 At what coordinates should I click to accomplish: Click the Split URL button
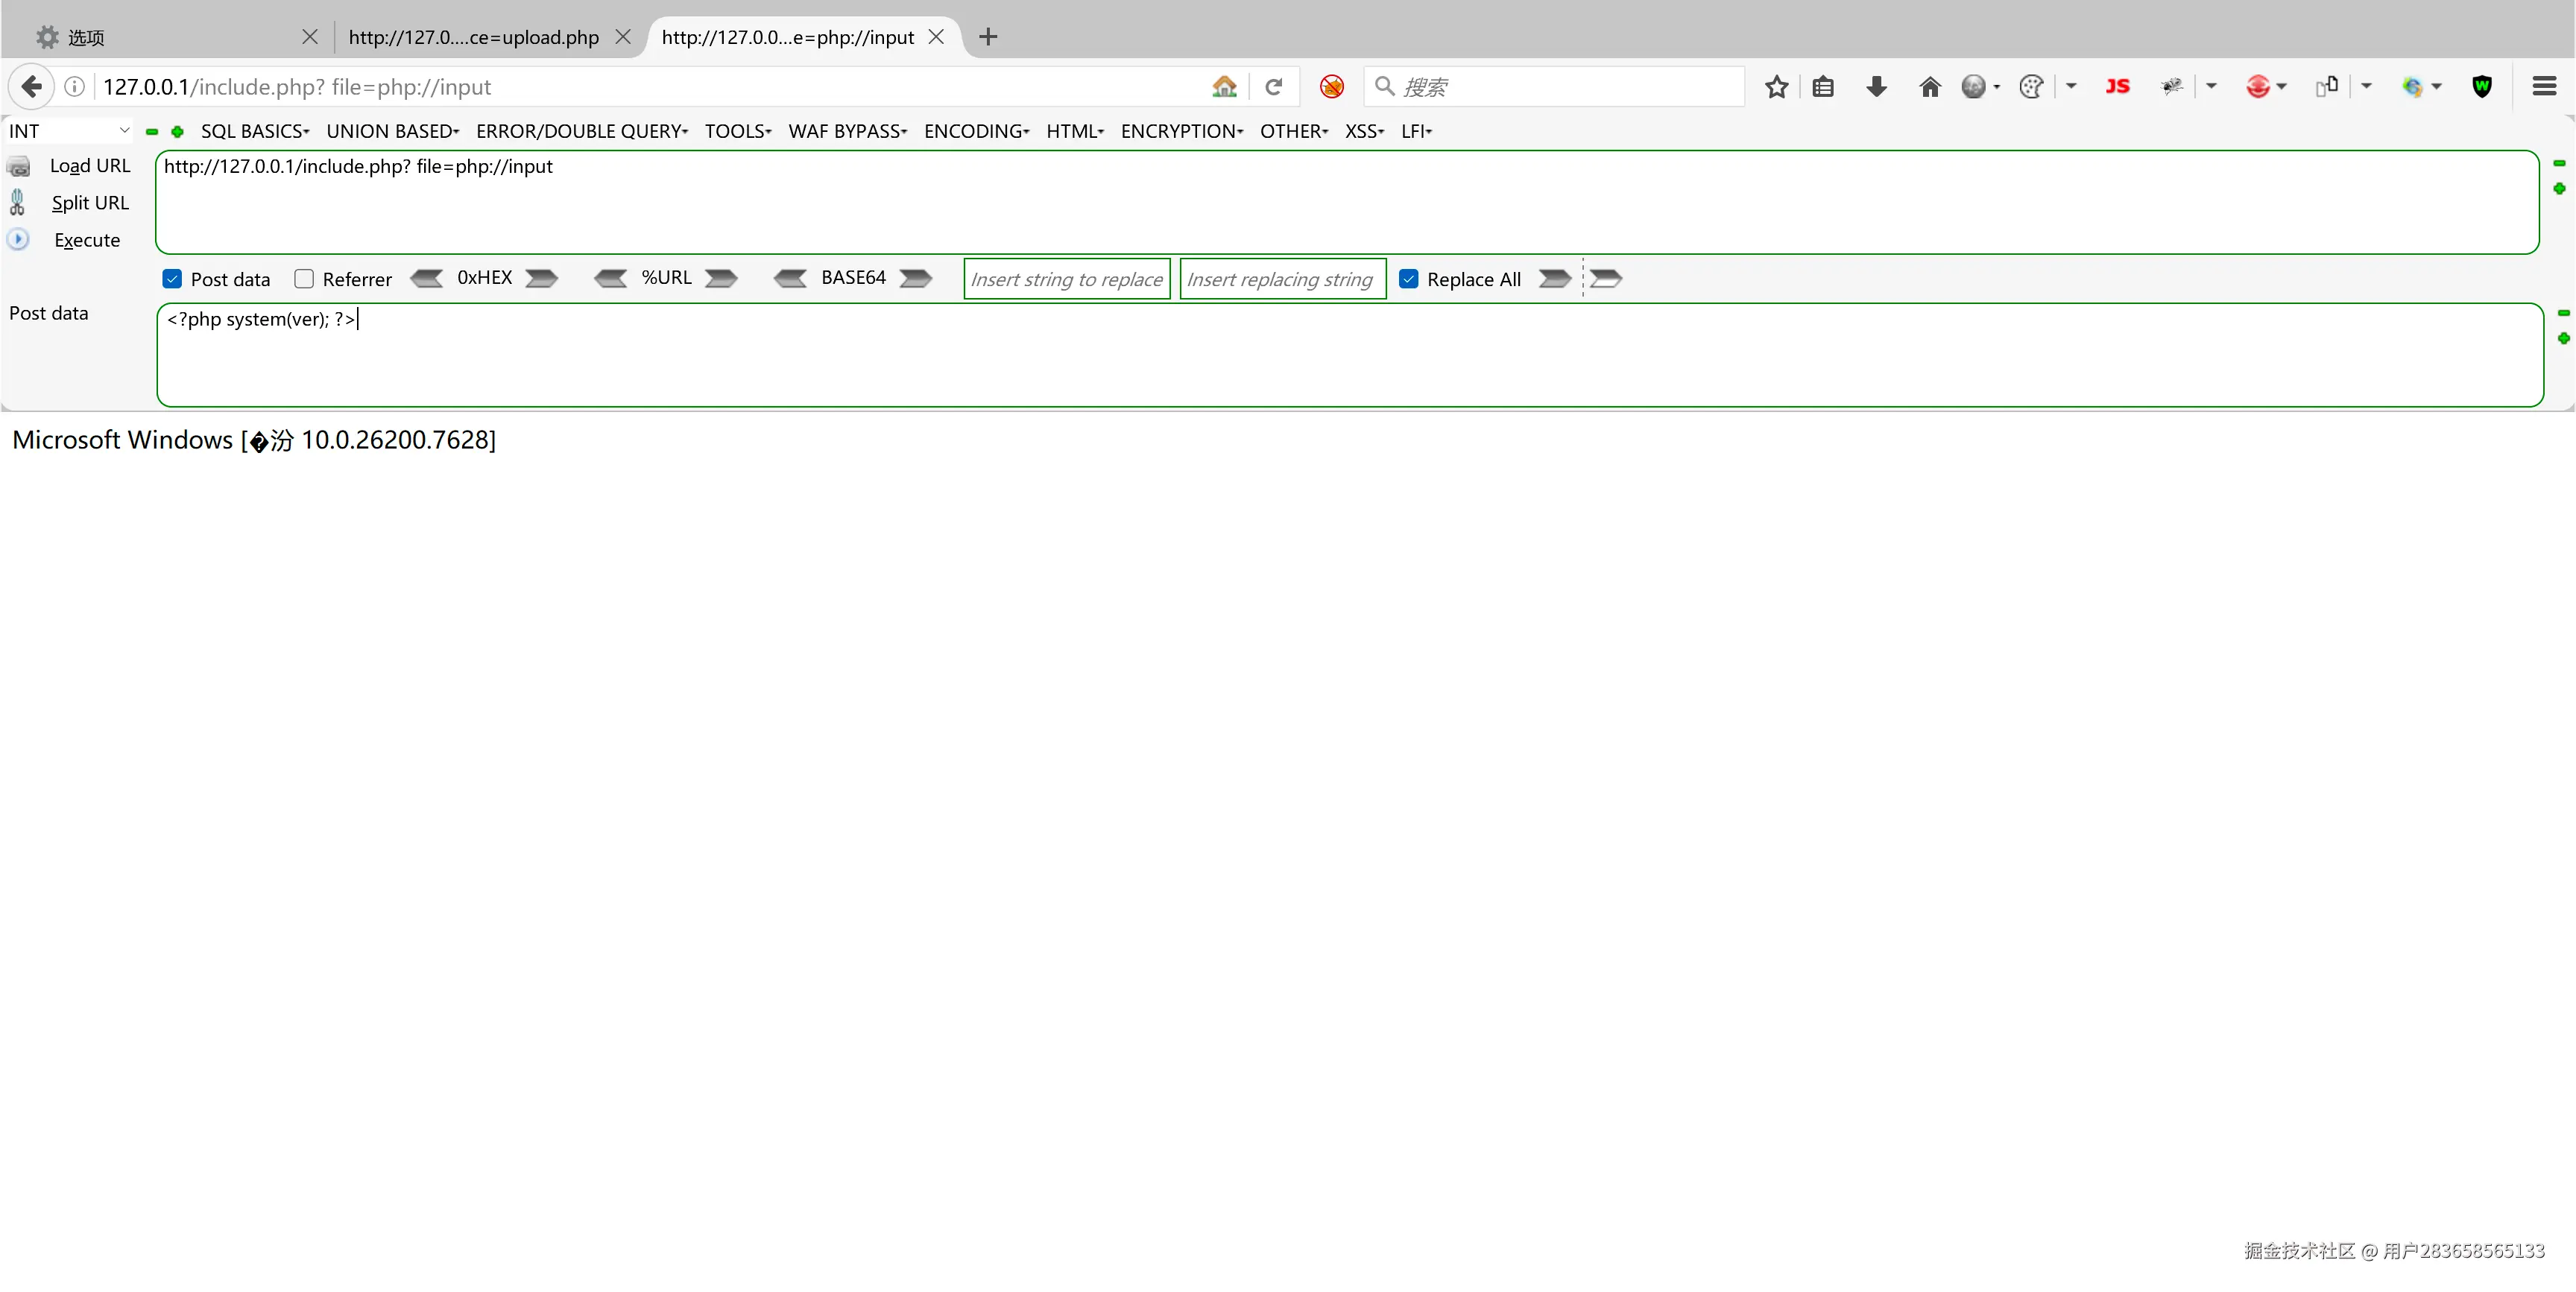[x=90, y=203]
